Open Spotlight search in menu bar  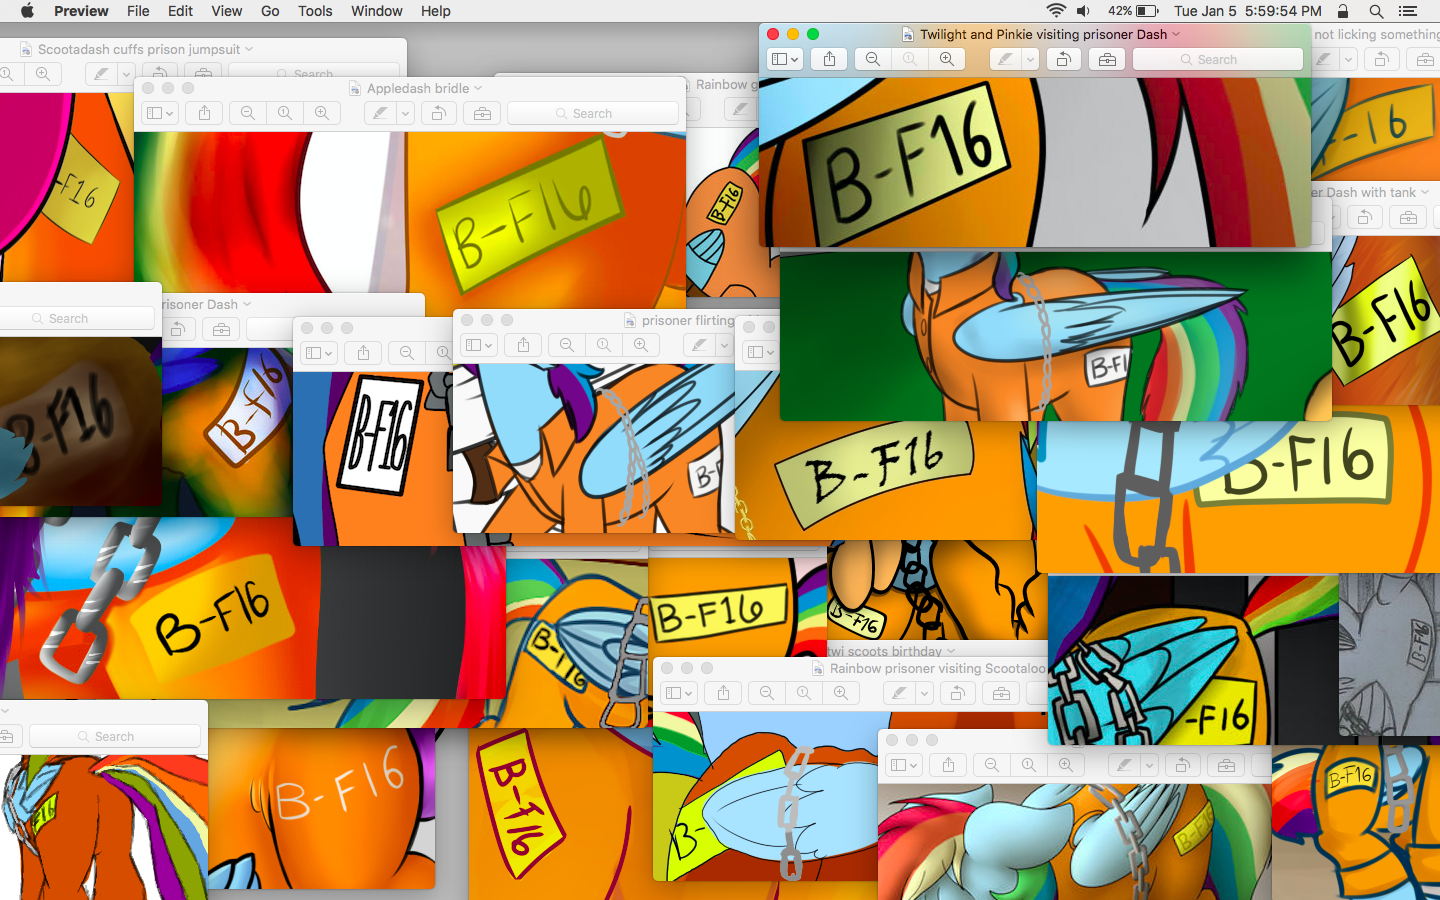1376,11
